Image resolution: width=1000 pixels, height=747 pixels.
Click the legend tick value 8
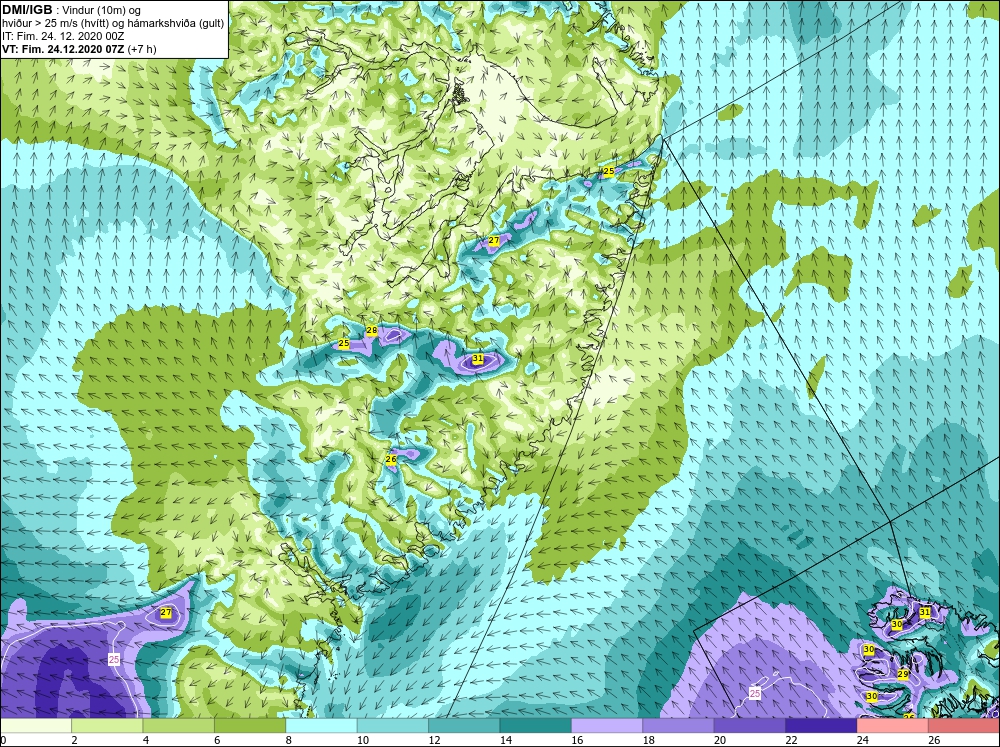click(288, 741)
